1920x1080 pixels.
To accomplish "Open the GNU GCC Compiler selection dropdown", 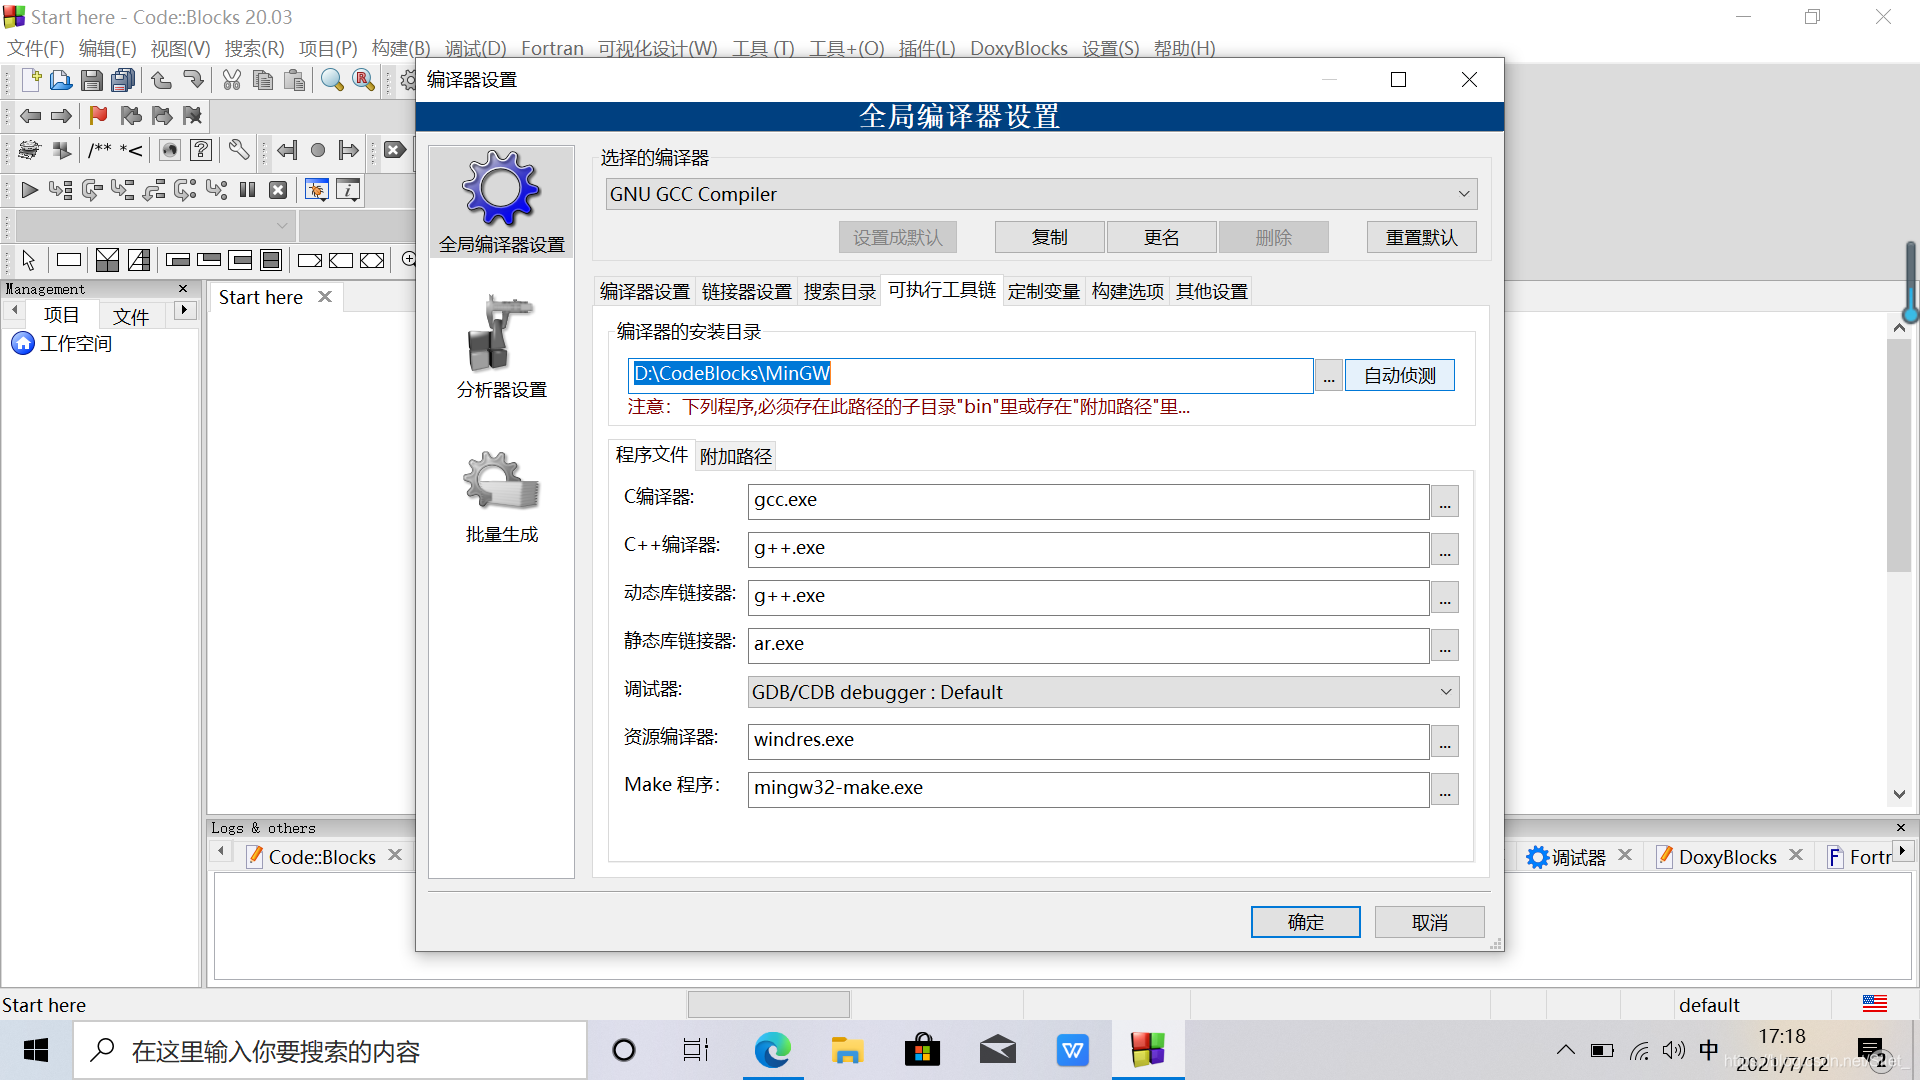I will (1463, 193).
